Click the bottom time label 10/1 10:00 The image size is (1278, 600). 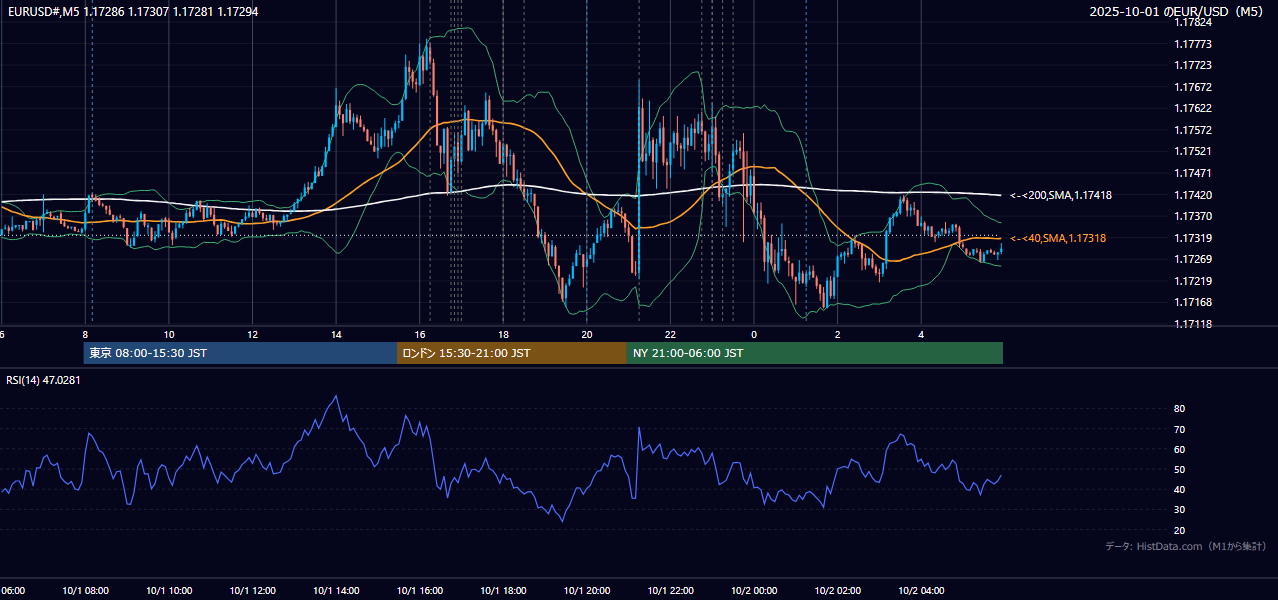pos(169,591)
